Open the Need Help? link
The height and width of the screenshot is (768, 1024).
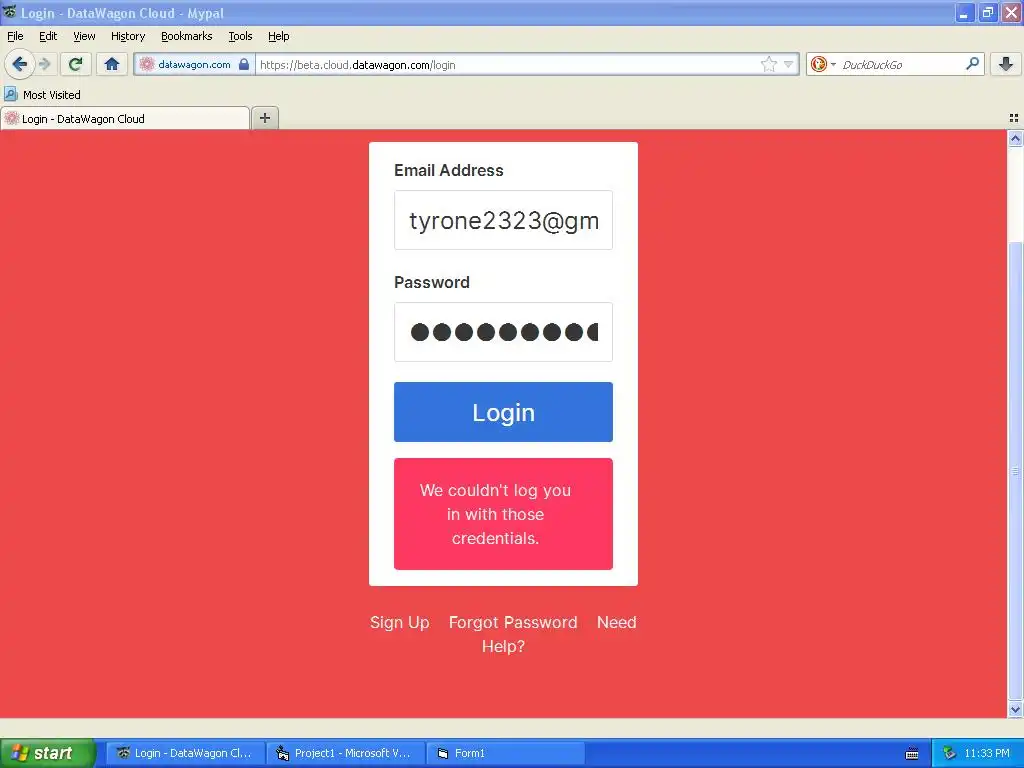coord(559,634)
